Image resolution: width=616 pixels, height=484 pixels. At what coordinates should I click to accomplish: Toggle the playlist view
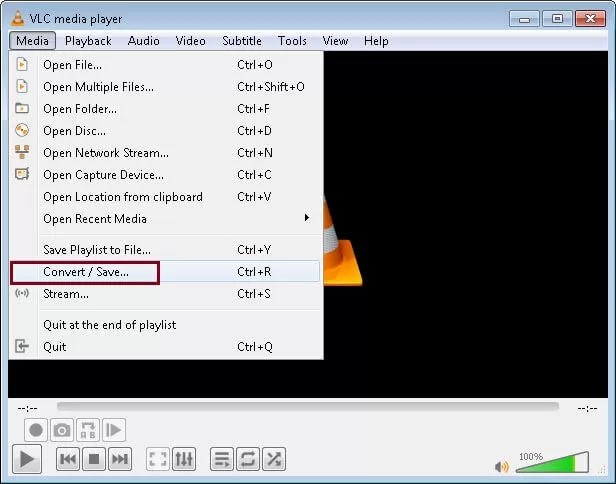click(222, 459)
